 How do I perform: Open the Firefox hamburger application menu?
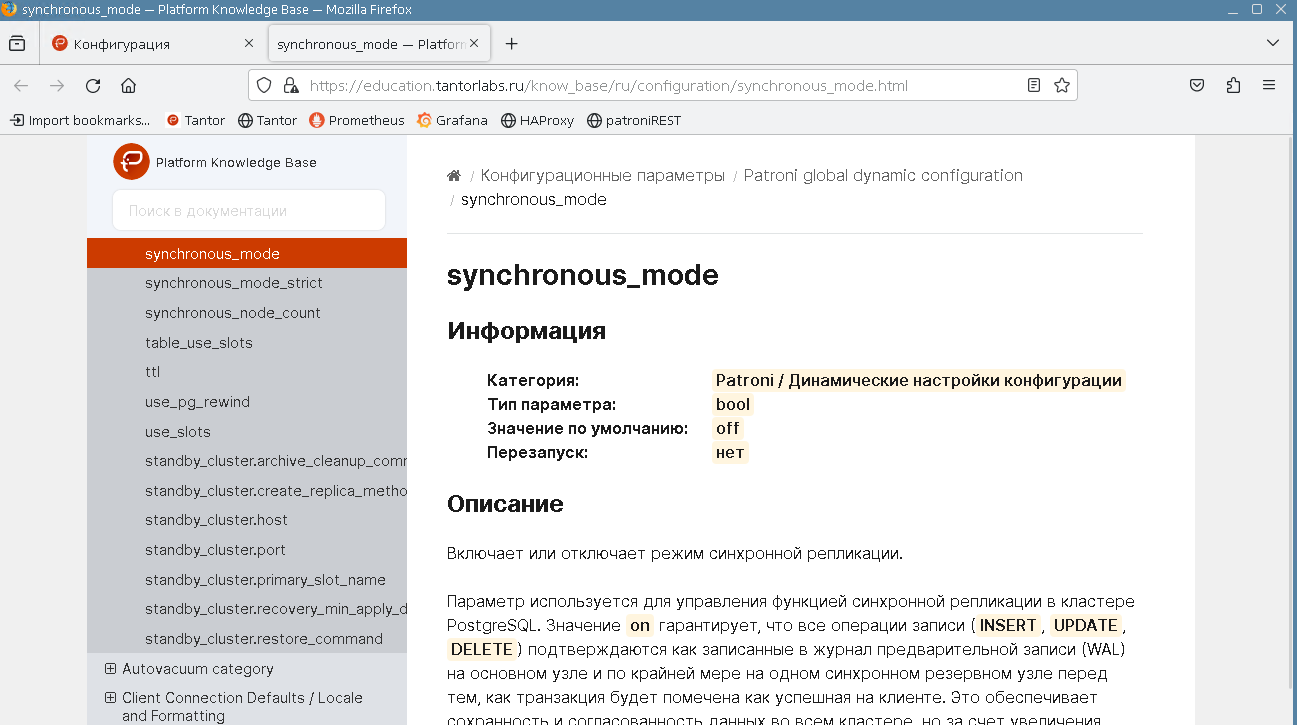coord(1269,86)
